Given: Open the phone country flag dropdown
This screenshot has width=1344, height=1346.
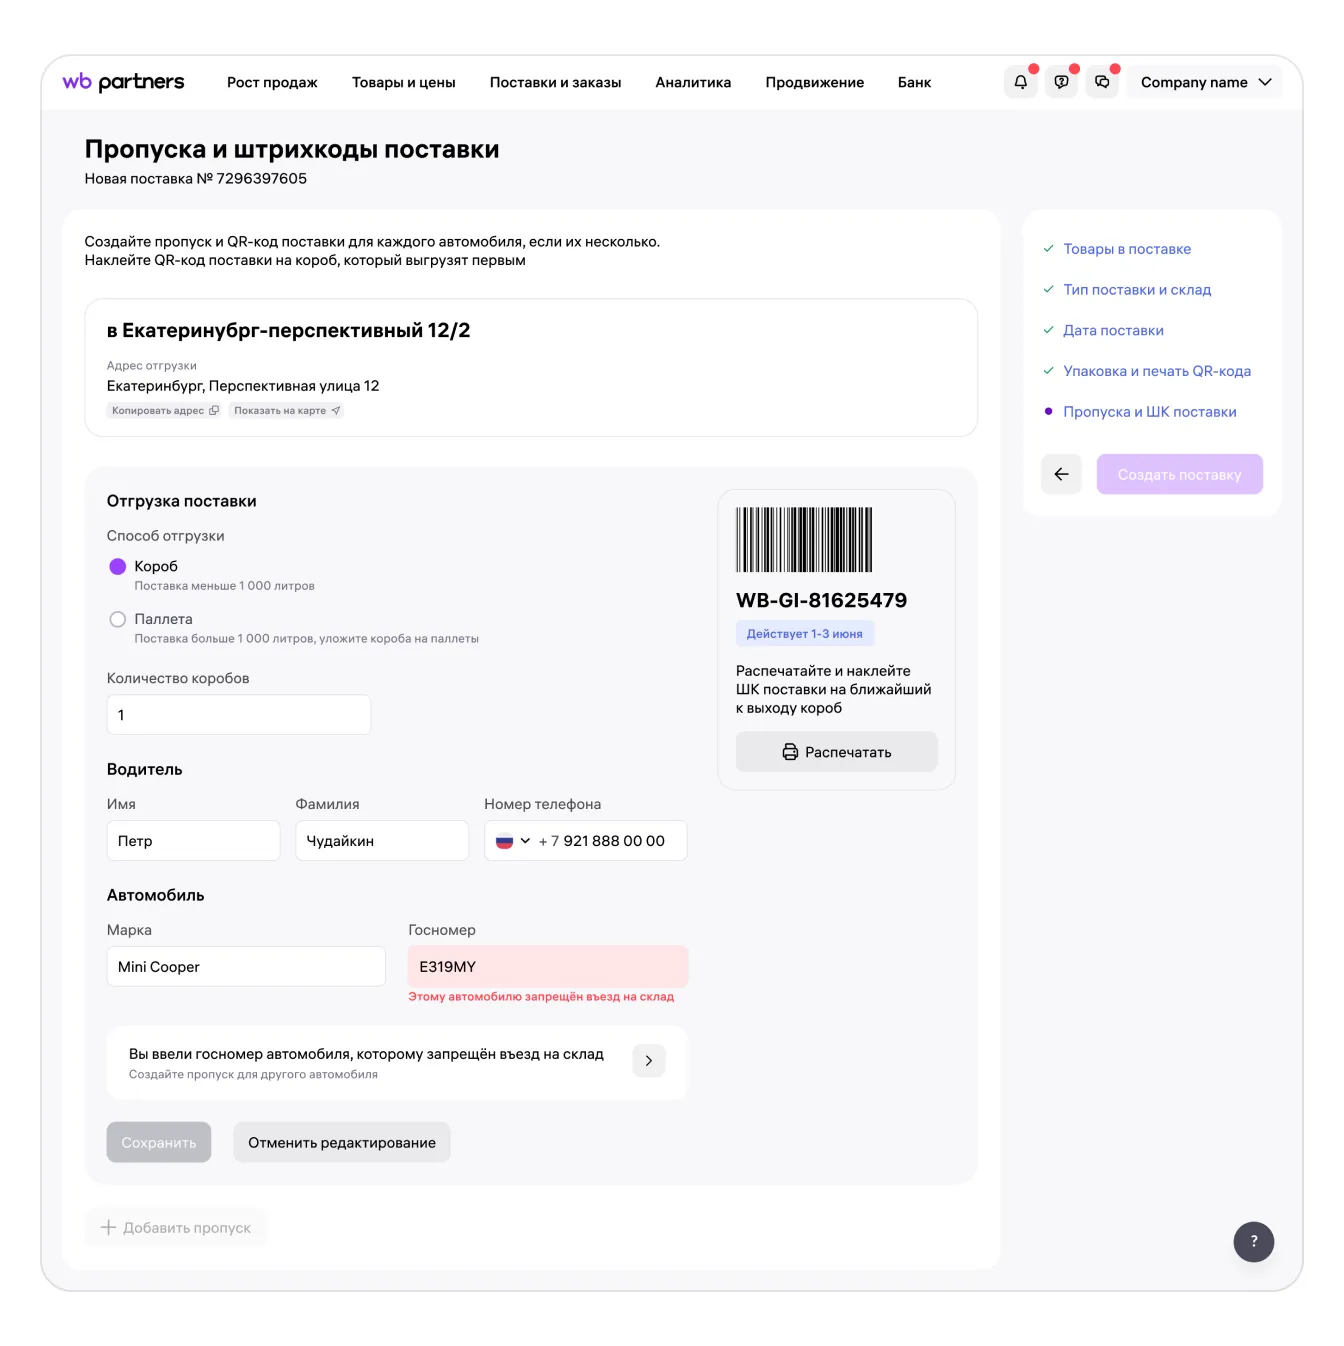Looking at the screenshot, I should point(512,841).
